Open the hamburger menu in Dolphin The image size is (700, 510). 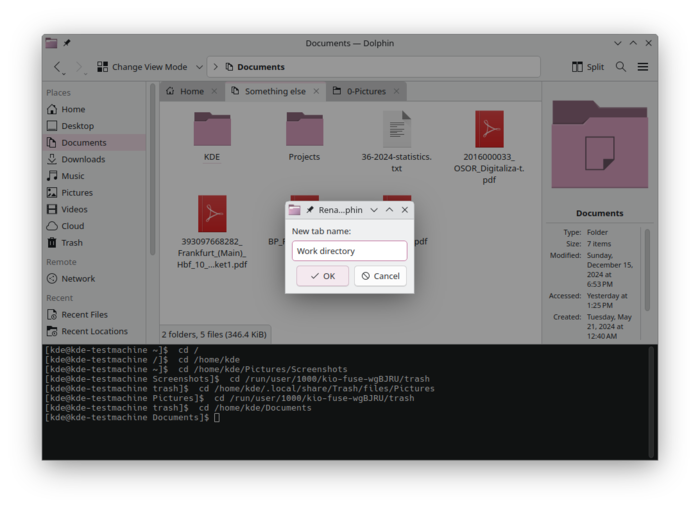click(643, 67)
